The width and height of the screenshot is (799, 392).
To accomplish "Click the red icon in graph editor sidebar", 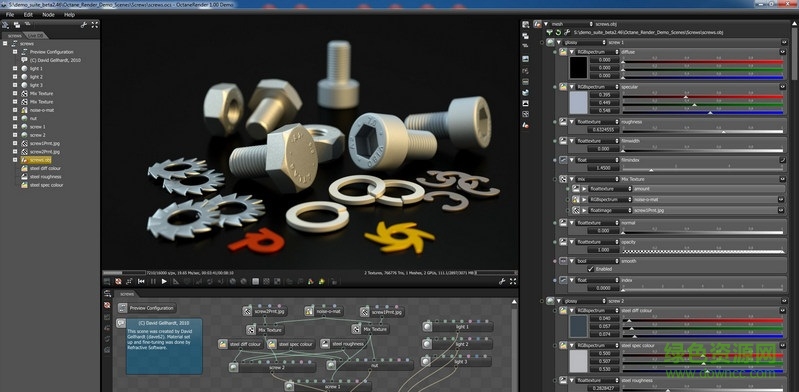I will point(107,305).
